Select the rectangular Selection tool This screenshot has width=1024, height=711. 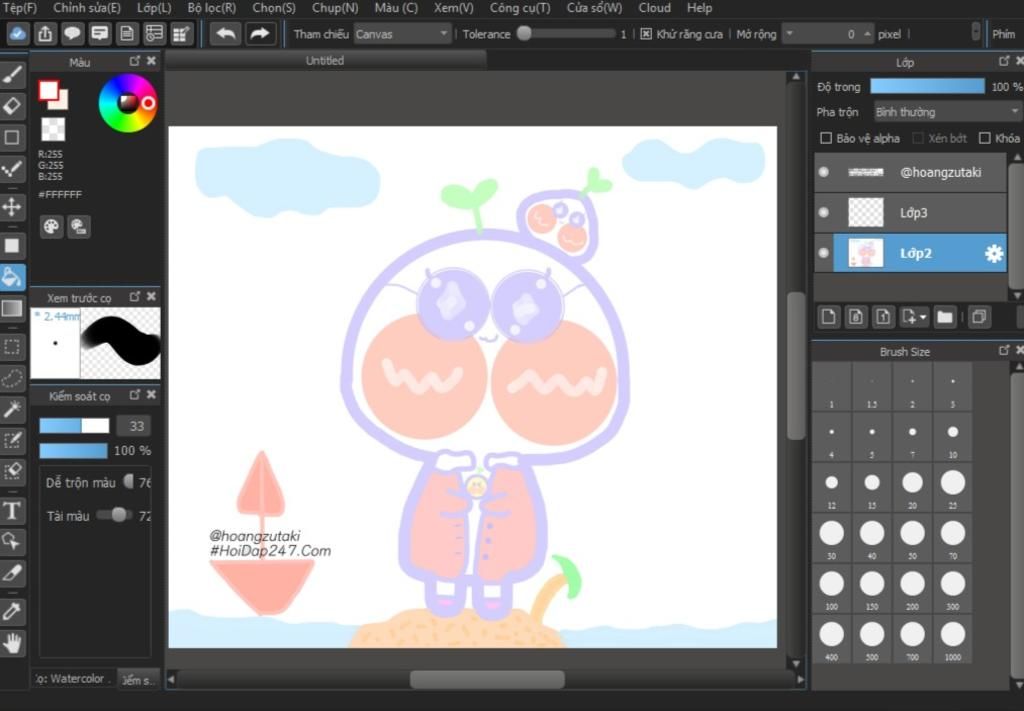coord(12,346)
